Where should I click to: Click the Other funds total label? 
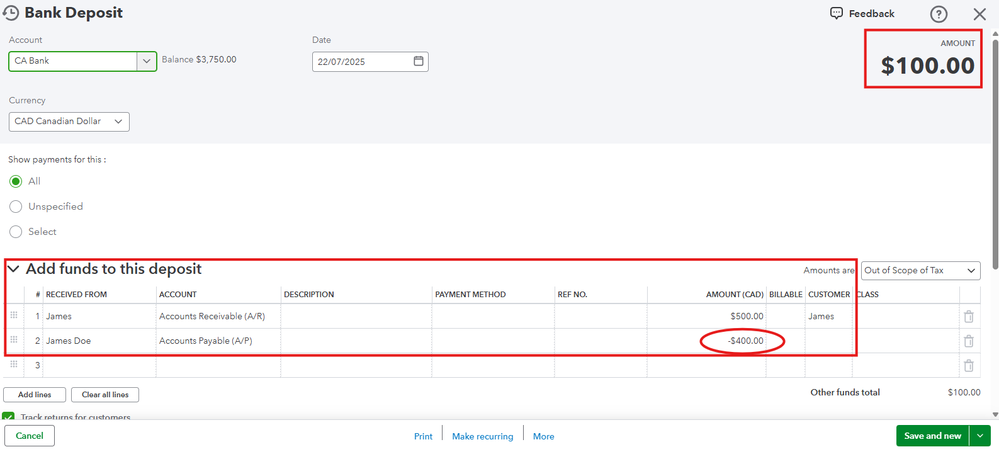(845, 392)
